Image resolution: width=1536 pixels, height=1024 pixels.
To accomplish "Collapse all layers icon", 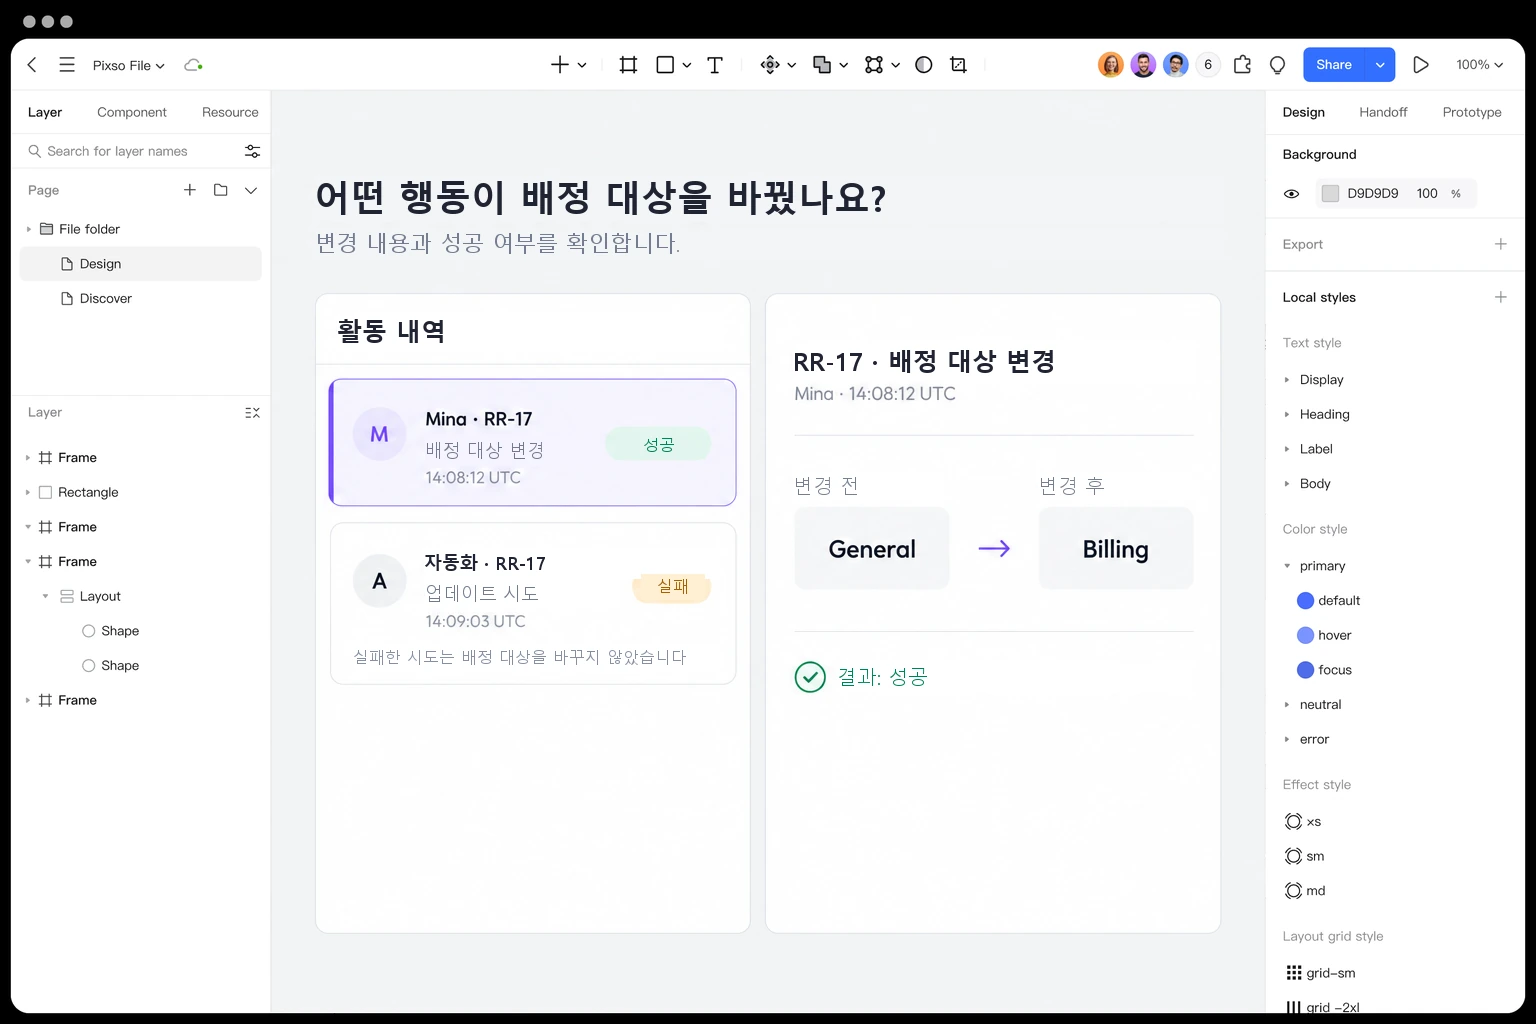I will [252, 412].
